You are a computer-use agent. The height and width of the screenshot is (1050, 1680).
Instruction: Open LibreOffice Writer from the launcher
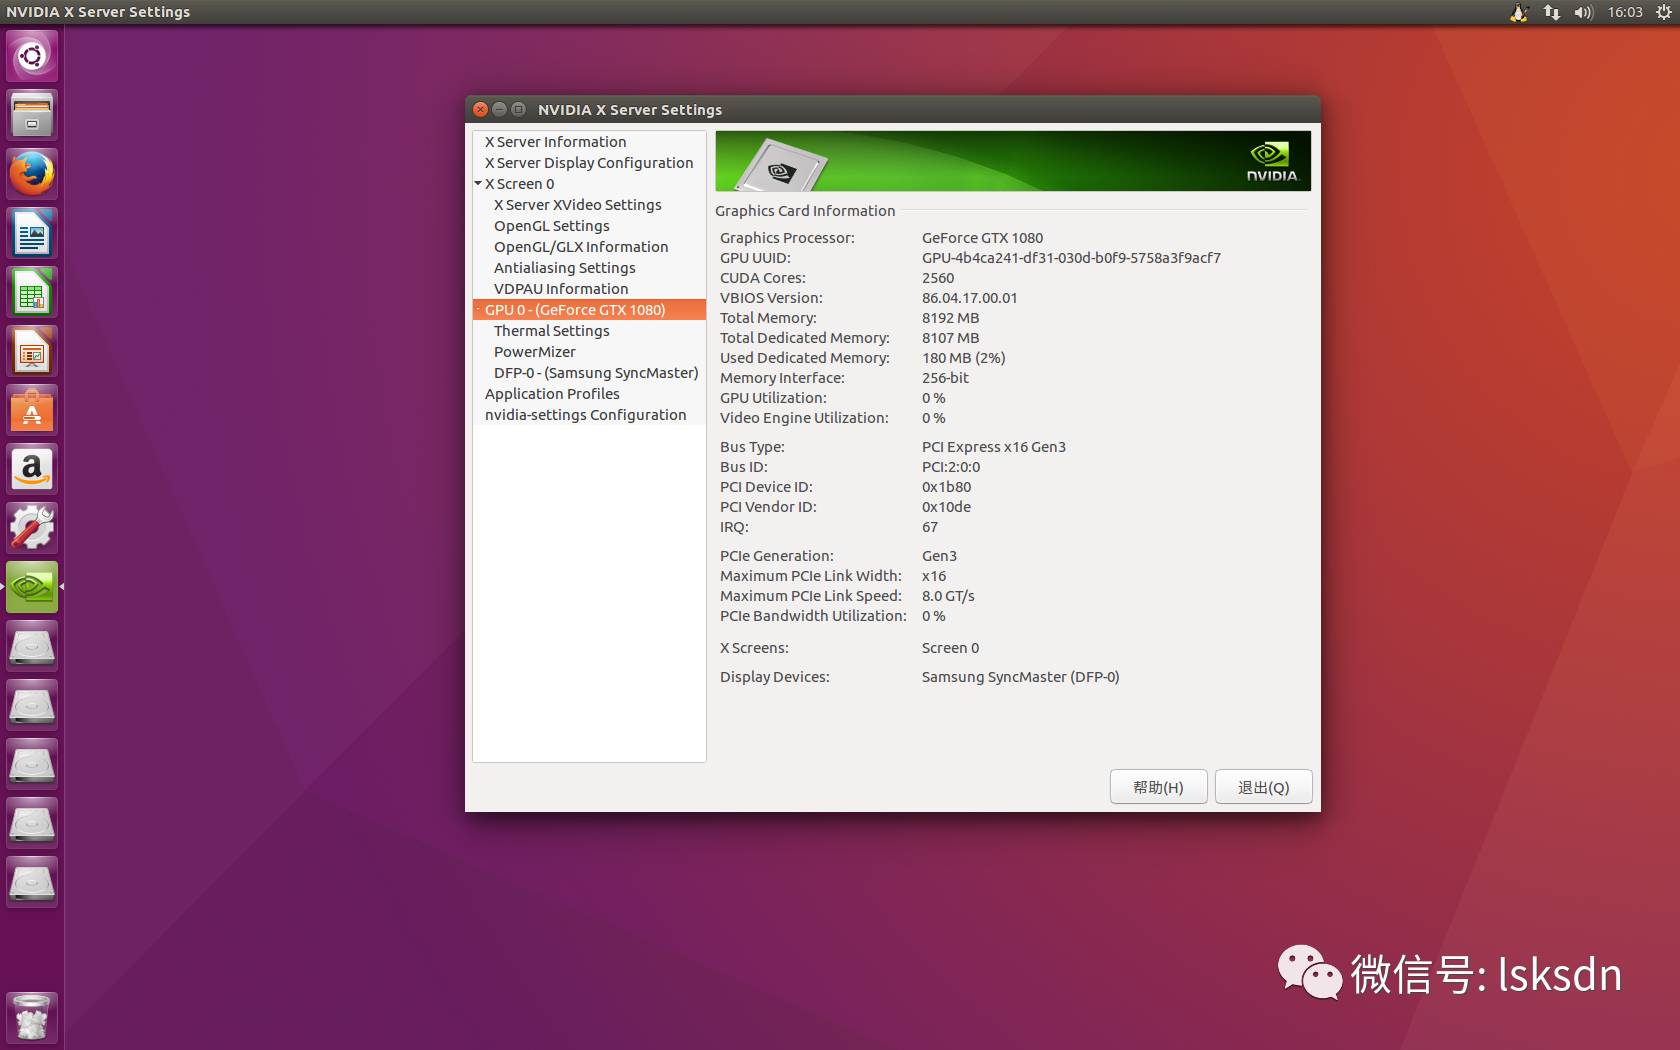(x=31, y=232)
